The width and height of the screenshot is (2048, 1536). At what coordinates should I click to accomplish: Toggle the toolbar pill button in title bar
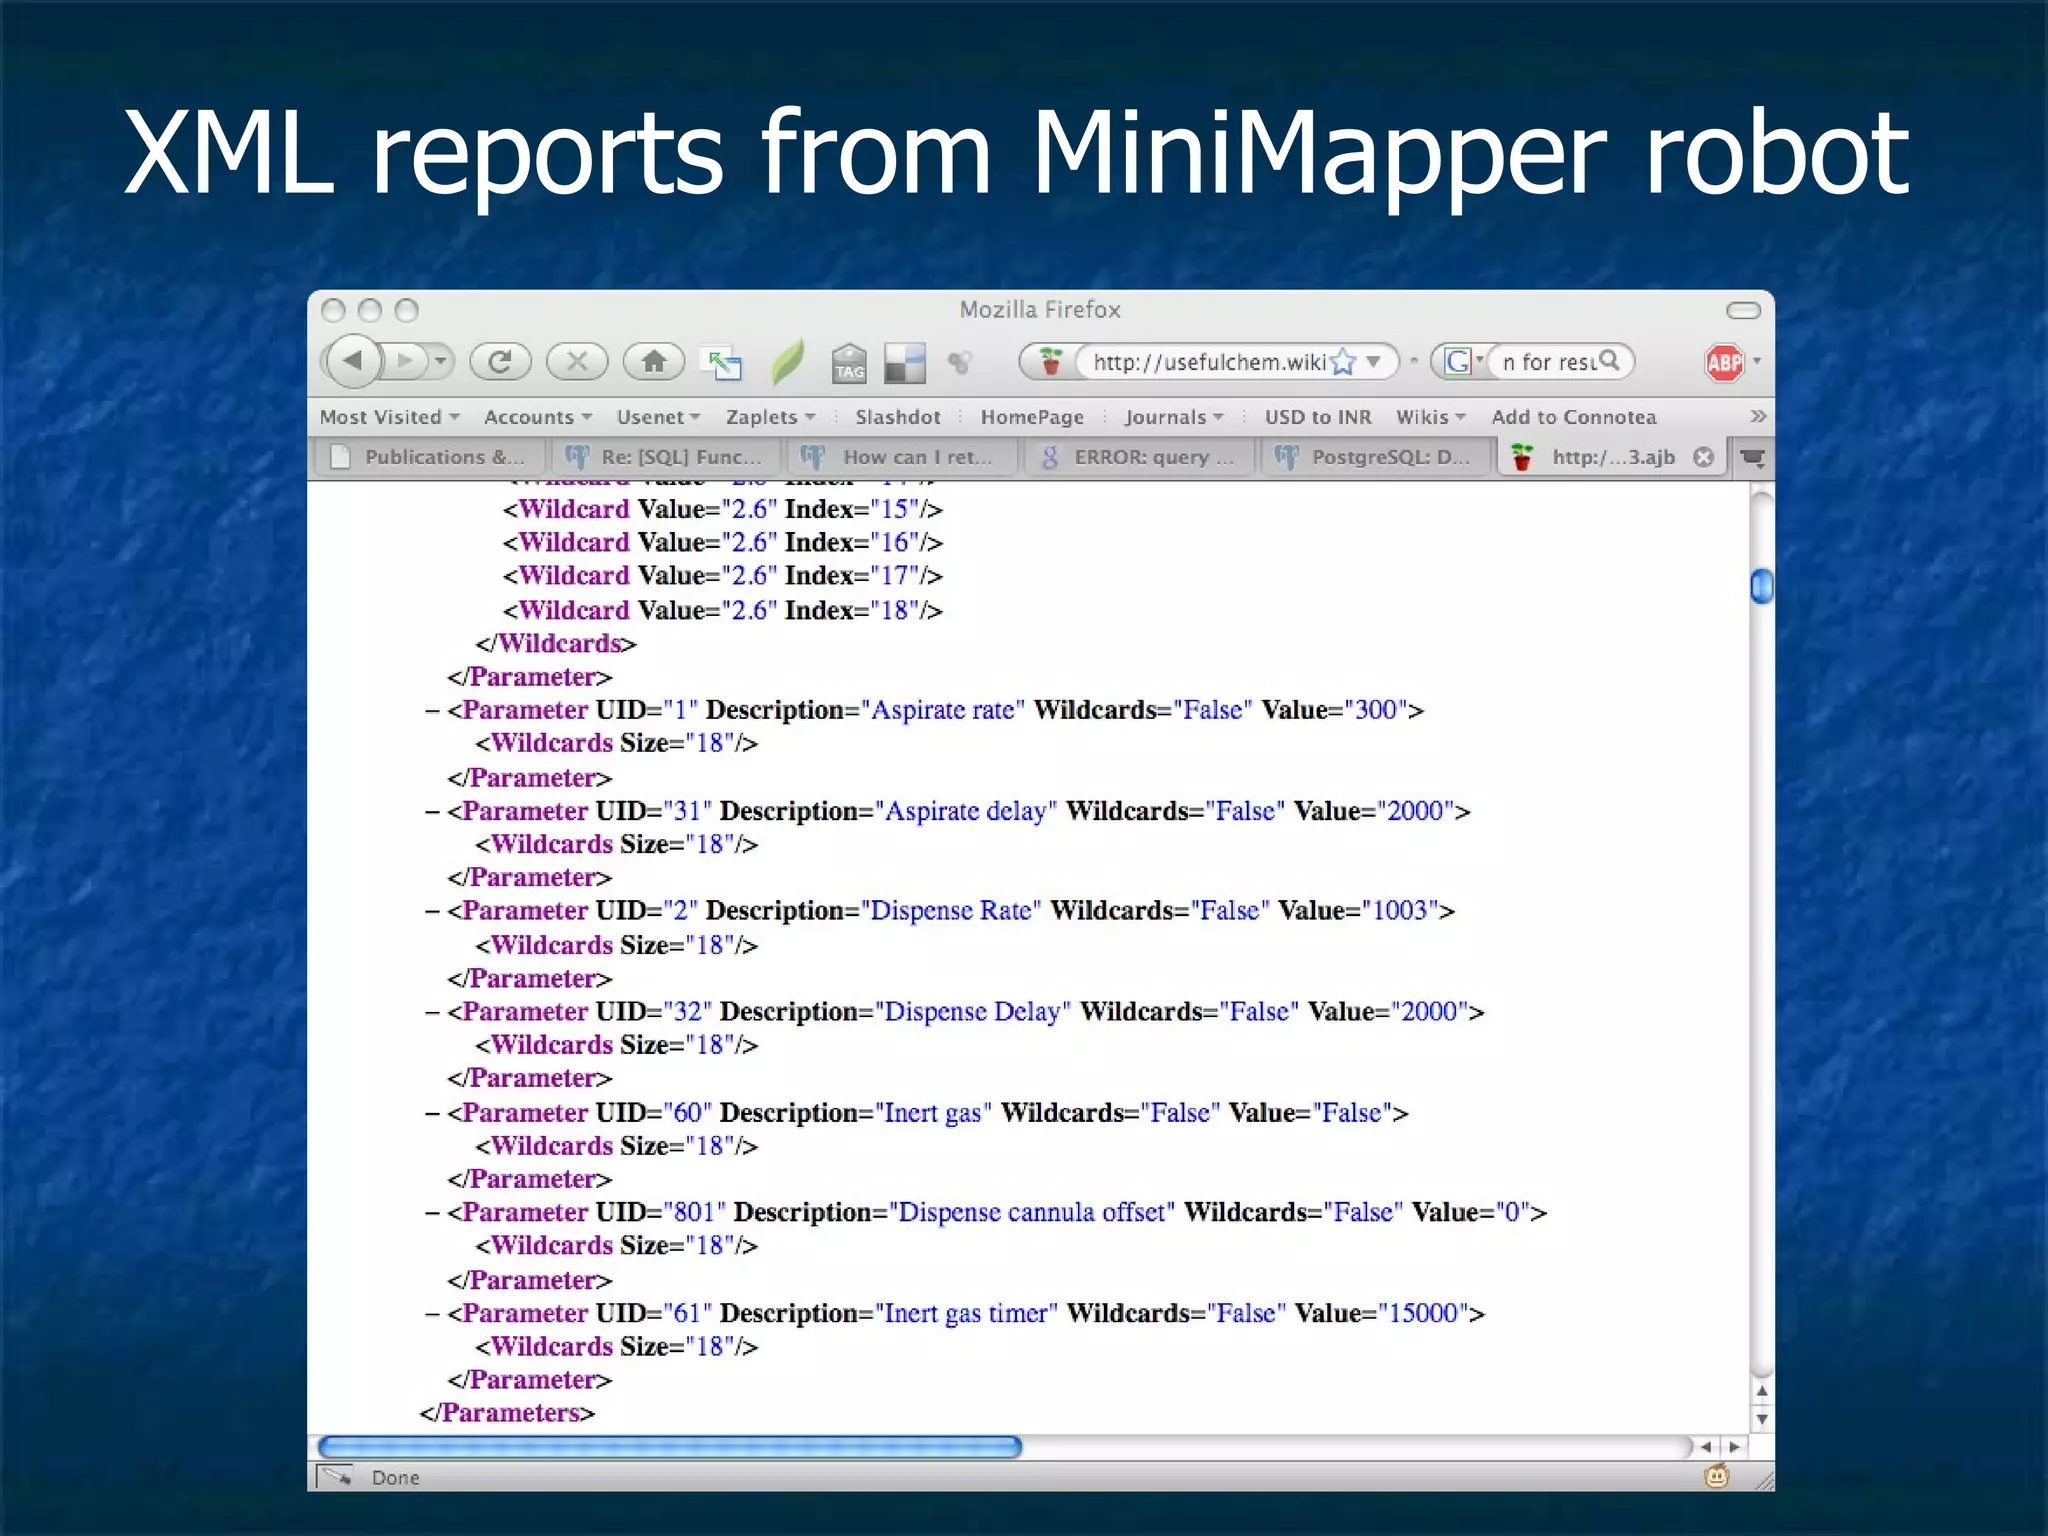point(1743,310)
